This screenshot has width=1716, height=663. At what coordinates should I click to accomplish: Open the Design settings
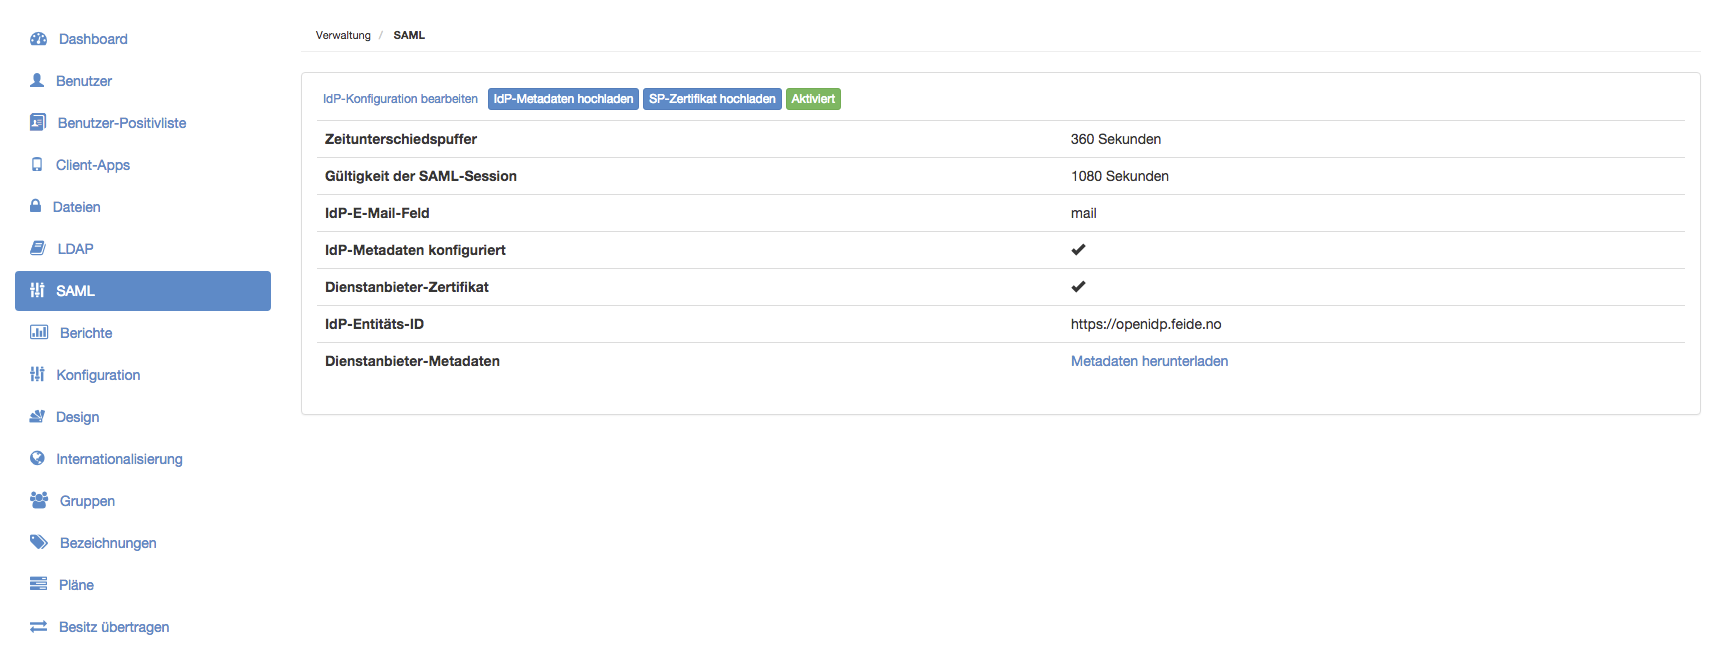click(x=77, y=417)
